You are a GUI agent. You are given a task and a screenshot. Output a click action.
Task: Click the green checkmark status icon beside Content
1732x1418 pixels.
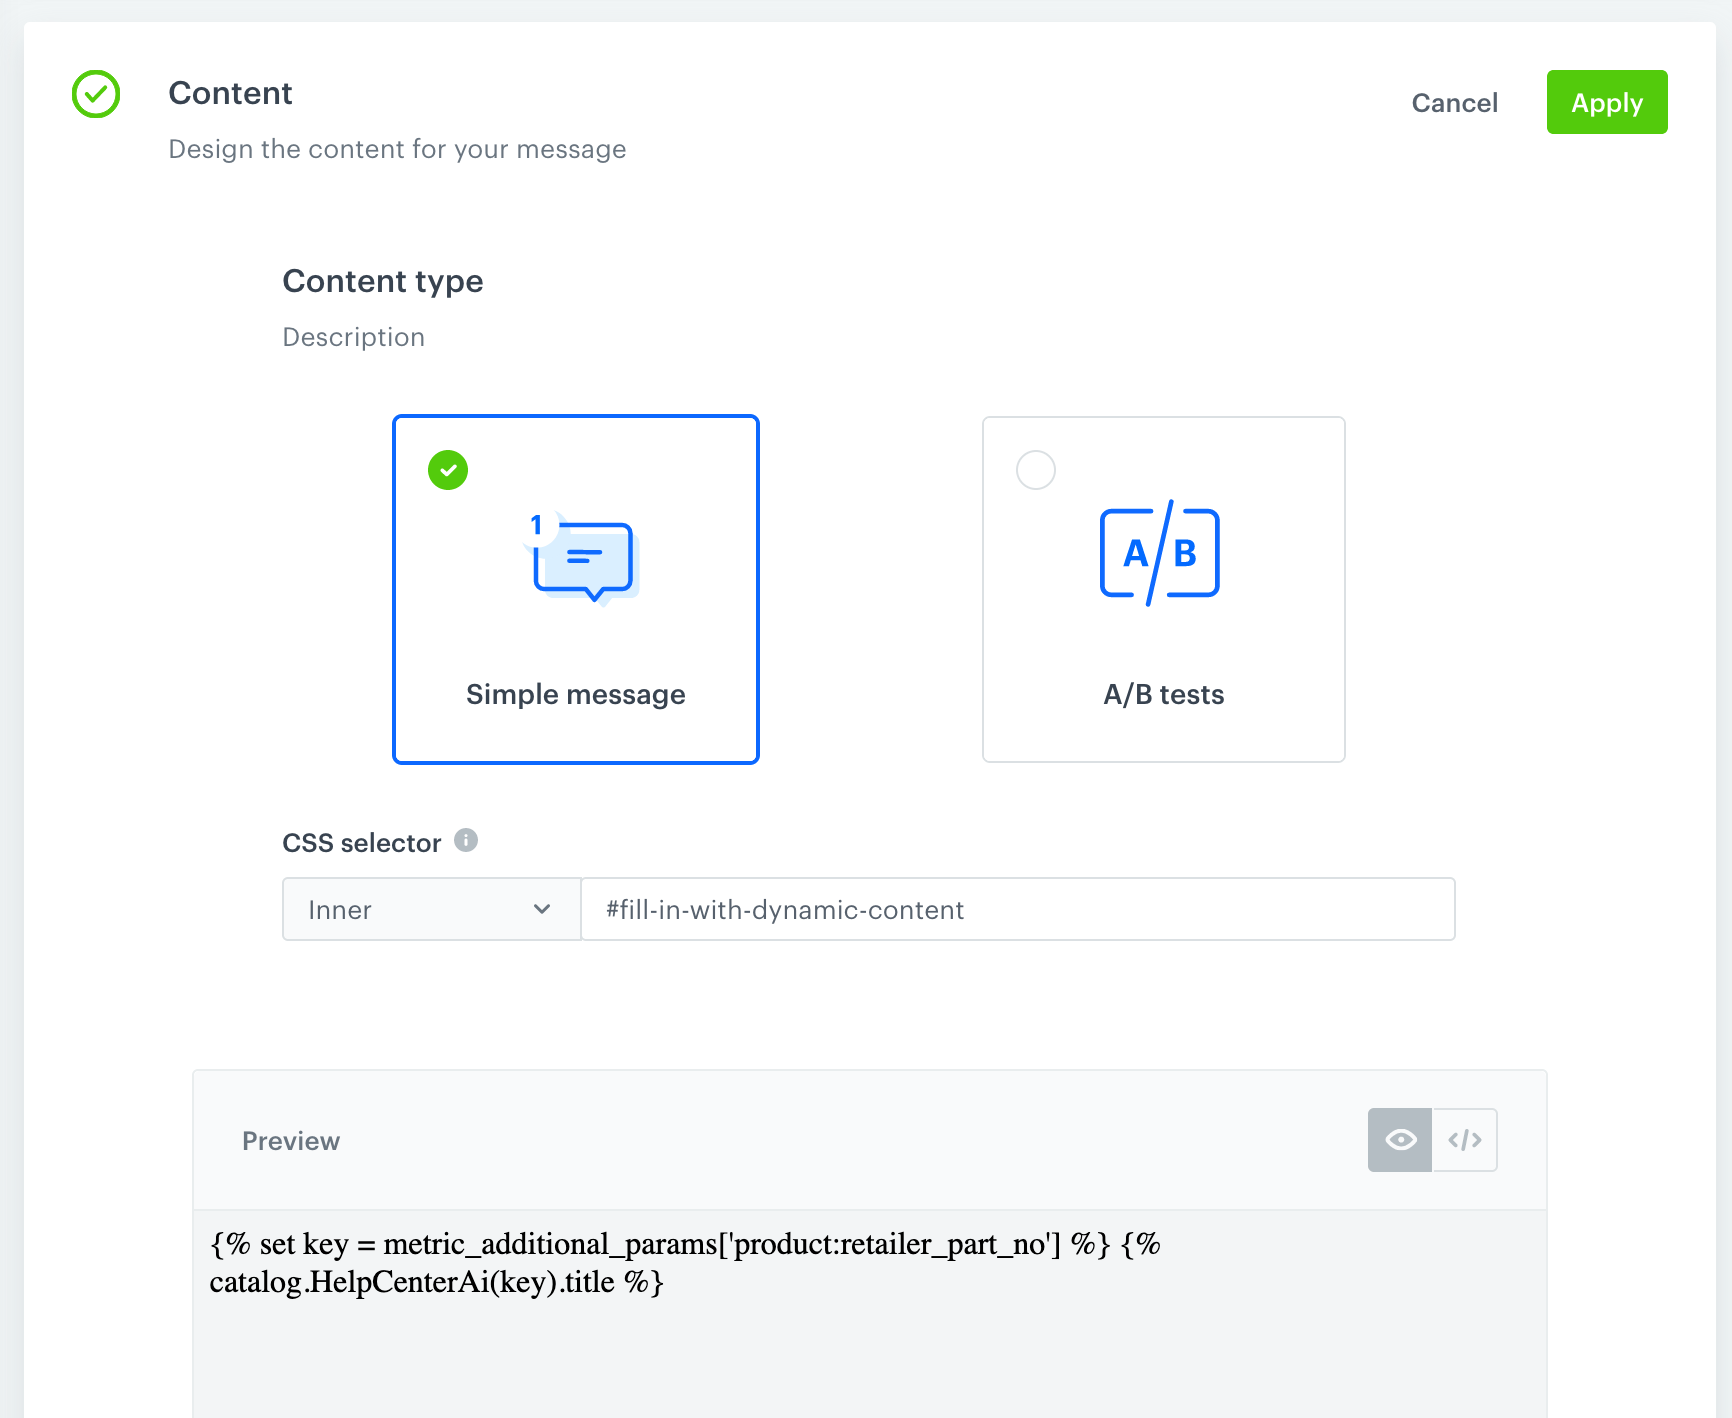tap(96, 94)
